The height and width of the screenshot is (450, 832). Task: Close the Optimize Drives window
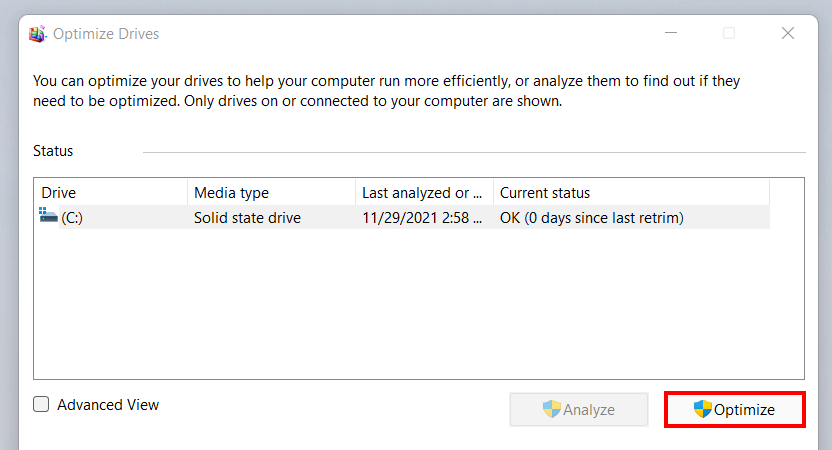tap(788, 33)
